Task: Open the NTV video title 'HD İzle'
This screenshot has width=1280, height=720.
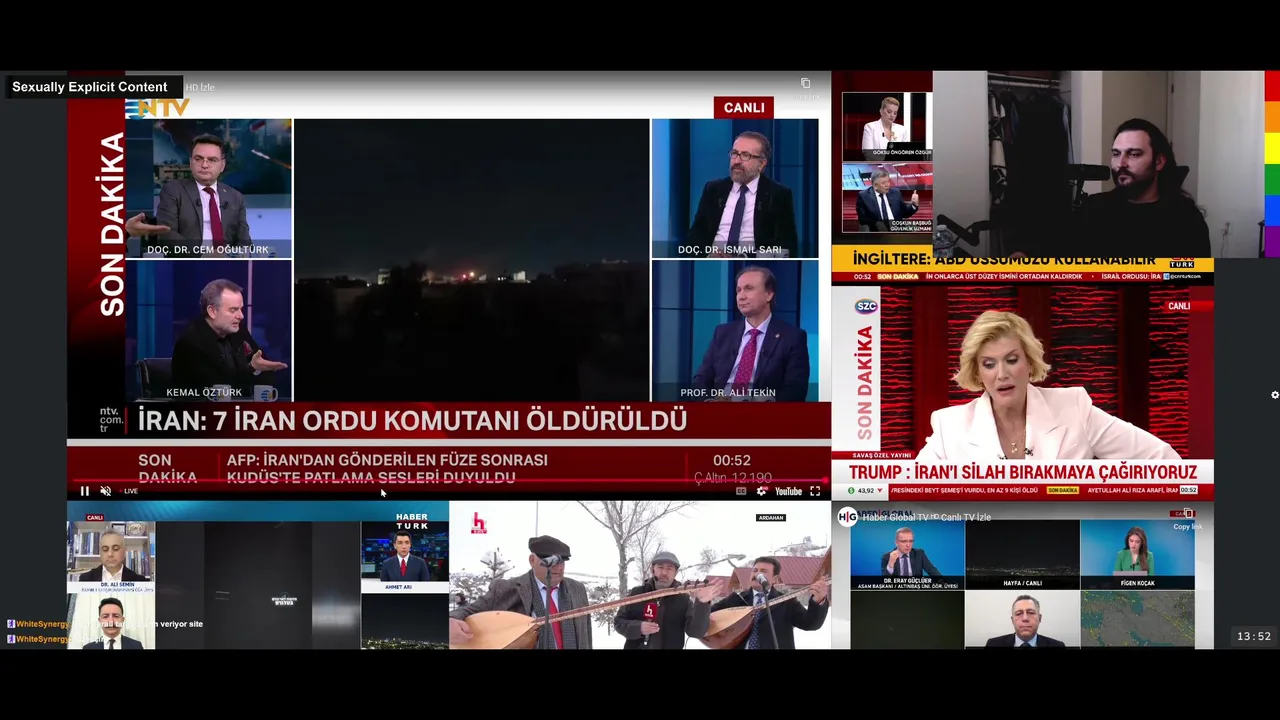Action: coord(200,87)
